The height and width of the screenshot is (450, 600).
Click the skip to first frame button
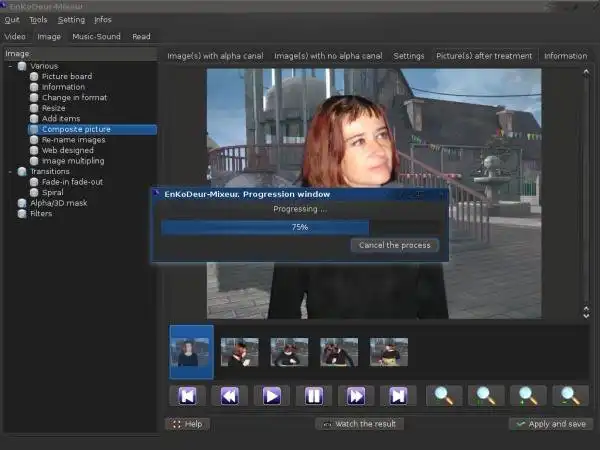tap(187, 395)
